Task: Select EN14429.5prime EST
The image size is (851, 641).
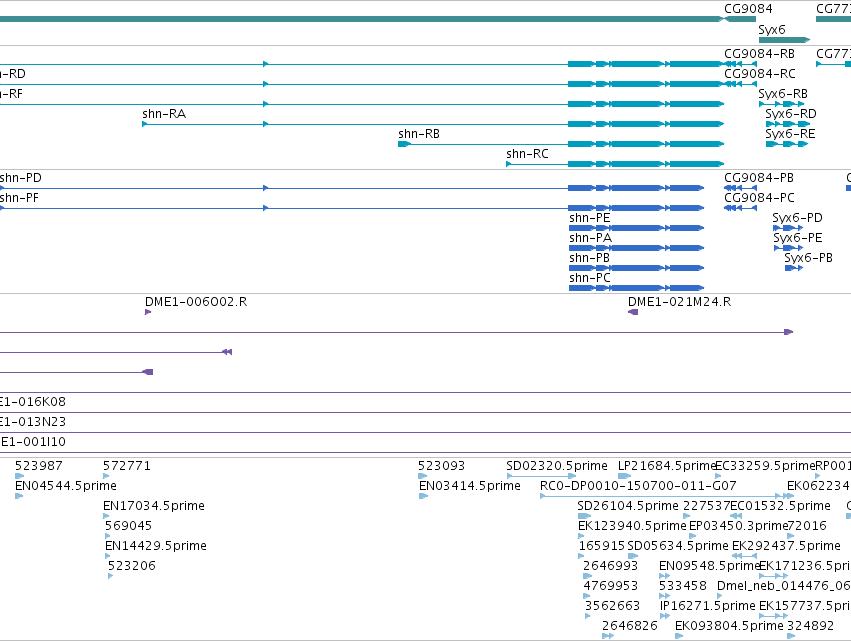Action: (156, 546)
